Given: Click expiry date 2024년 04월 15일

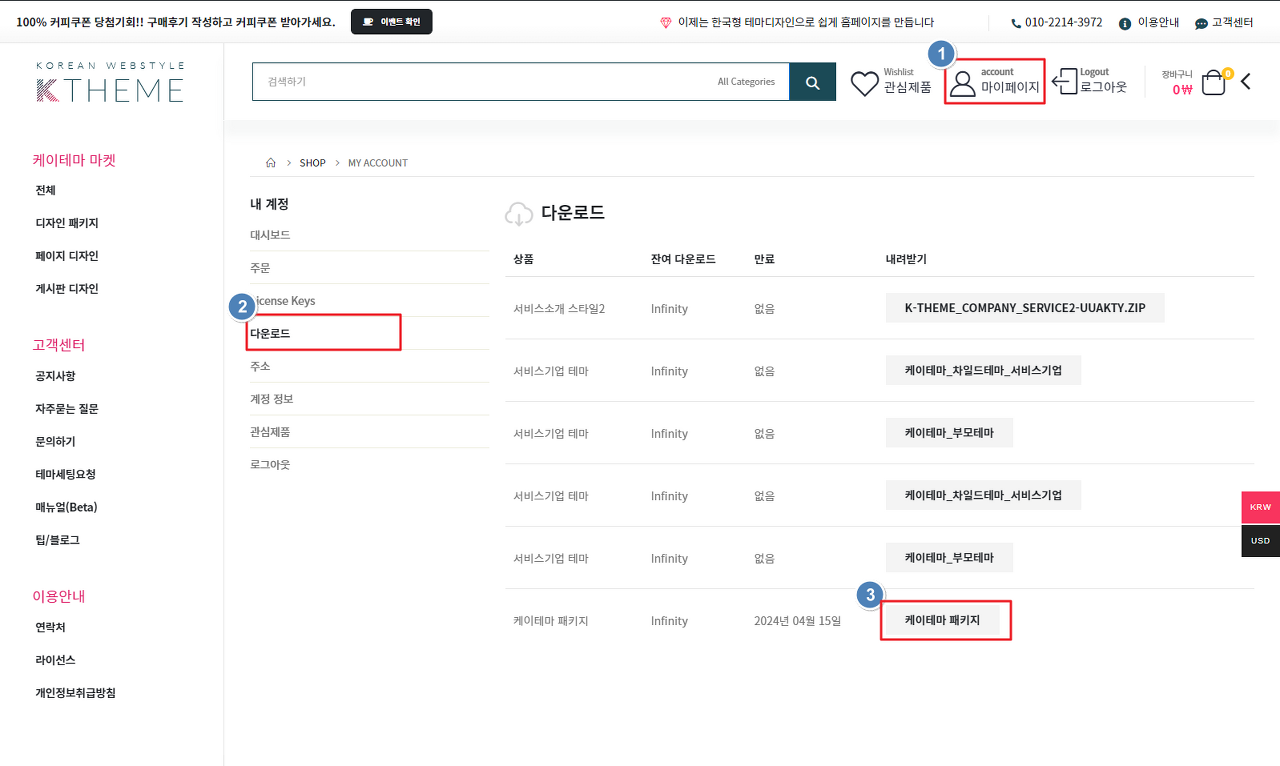Looking at the screenshot, I should coord(797,621).
